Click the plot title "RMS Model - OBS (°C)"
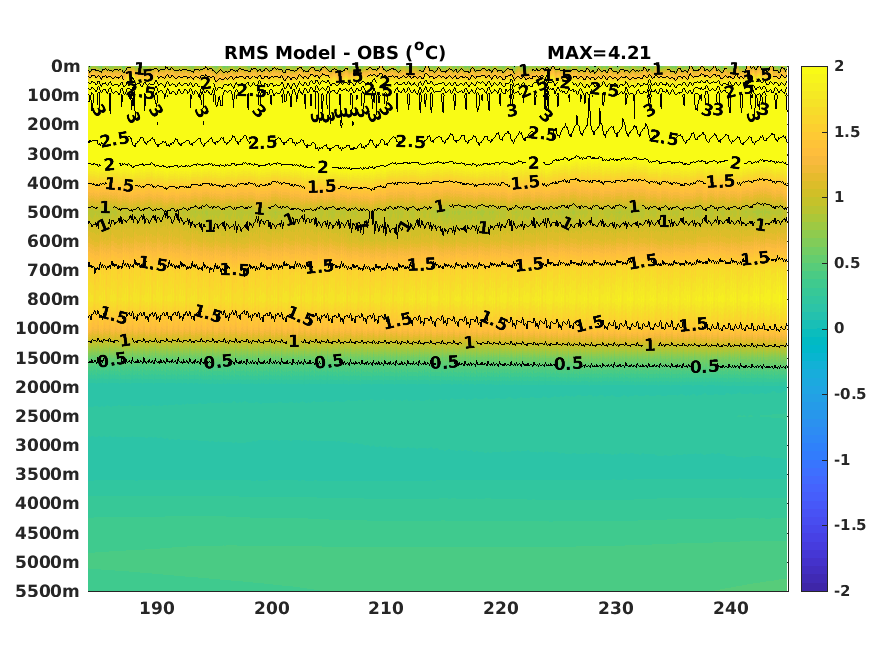Viewport: 875px width, 656px height. 335,52
